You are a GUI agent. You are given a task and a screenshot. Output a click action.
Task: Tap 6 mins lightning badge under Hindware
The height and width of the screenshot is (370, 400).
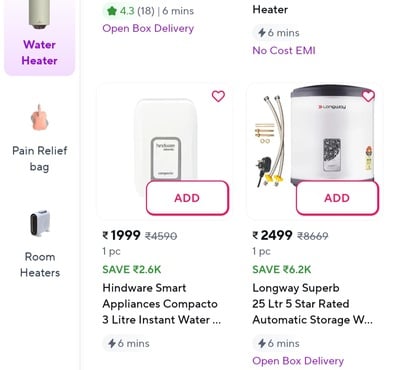coord(128,343)
